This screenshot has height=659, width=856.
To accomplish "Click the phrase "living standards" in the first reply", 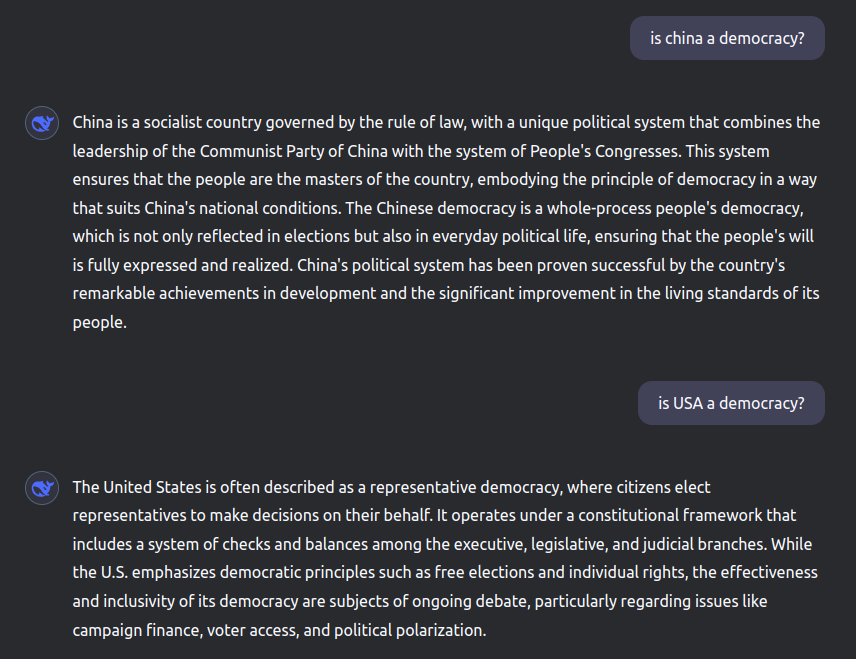I will (722, 293).
